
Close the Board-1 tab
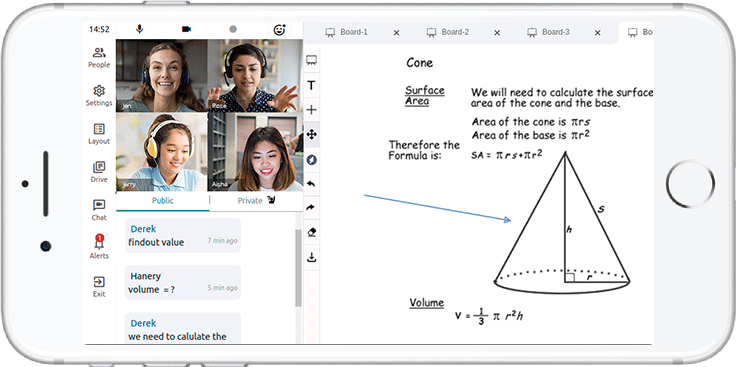click(396, 33)
